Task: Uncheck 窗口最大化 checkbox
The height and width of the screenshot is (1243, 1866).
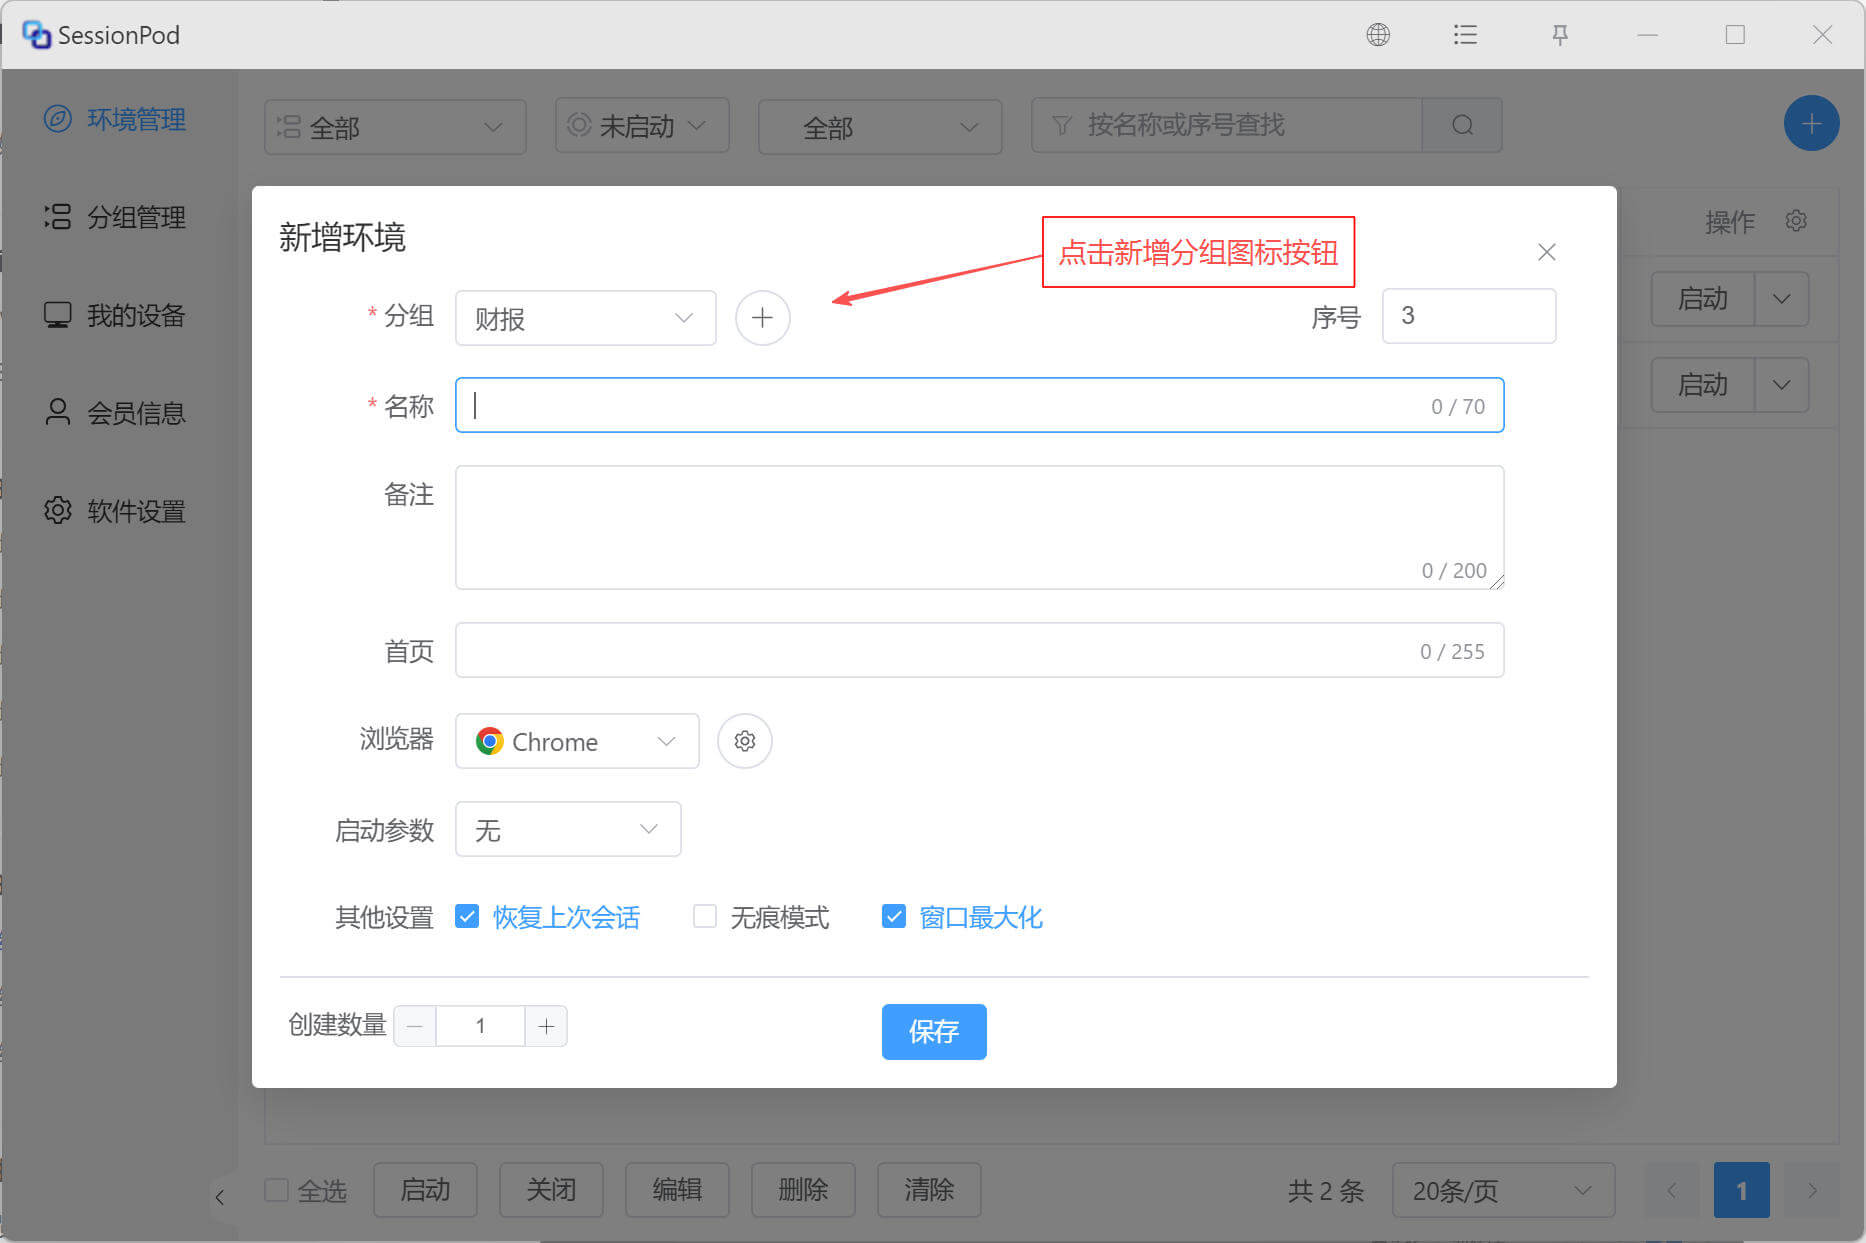Action: pos(894,916)
